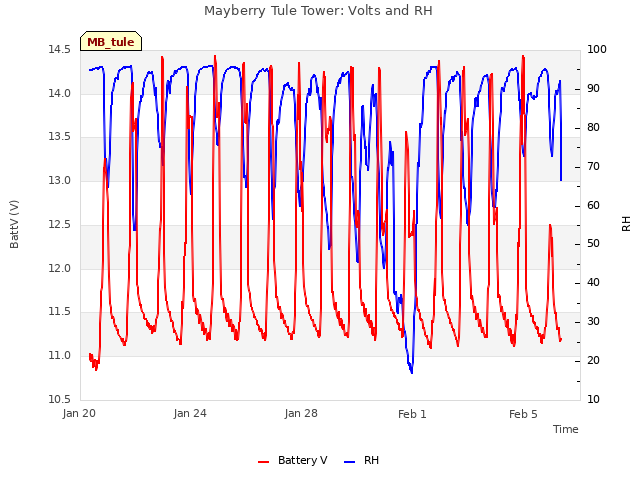Click the Feb 1 x-axis tick label
640x480 pixels.
click(412, 414)
